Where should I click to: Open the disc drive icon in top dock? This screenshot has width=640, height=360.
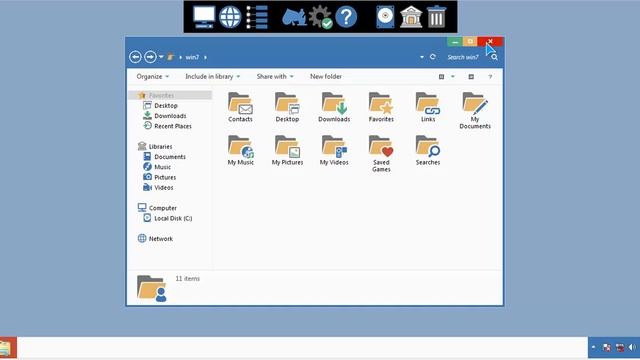tap(385, 17)
